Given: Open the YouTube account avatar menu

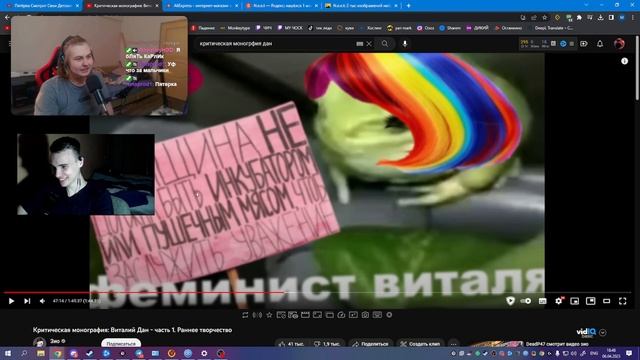Looking at the screenshot, I should coord(619,44).
